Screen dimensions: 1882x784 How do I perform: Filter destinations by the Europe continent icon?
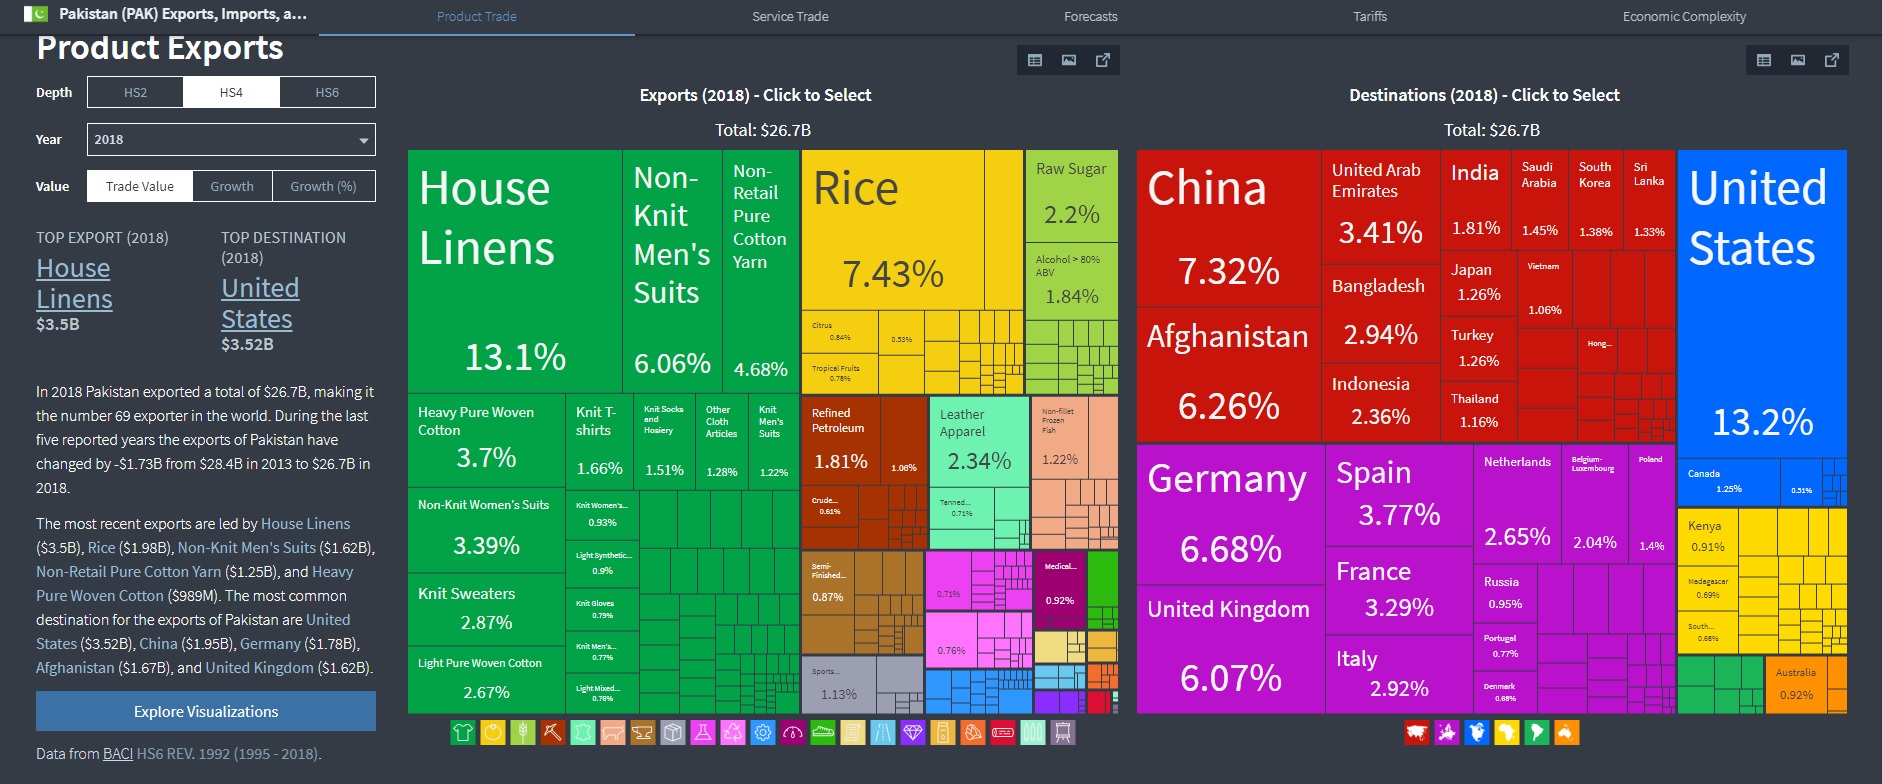pyautogui.click(x=1447, y=733)
